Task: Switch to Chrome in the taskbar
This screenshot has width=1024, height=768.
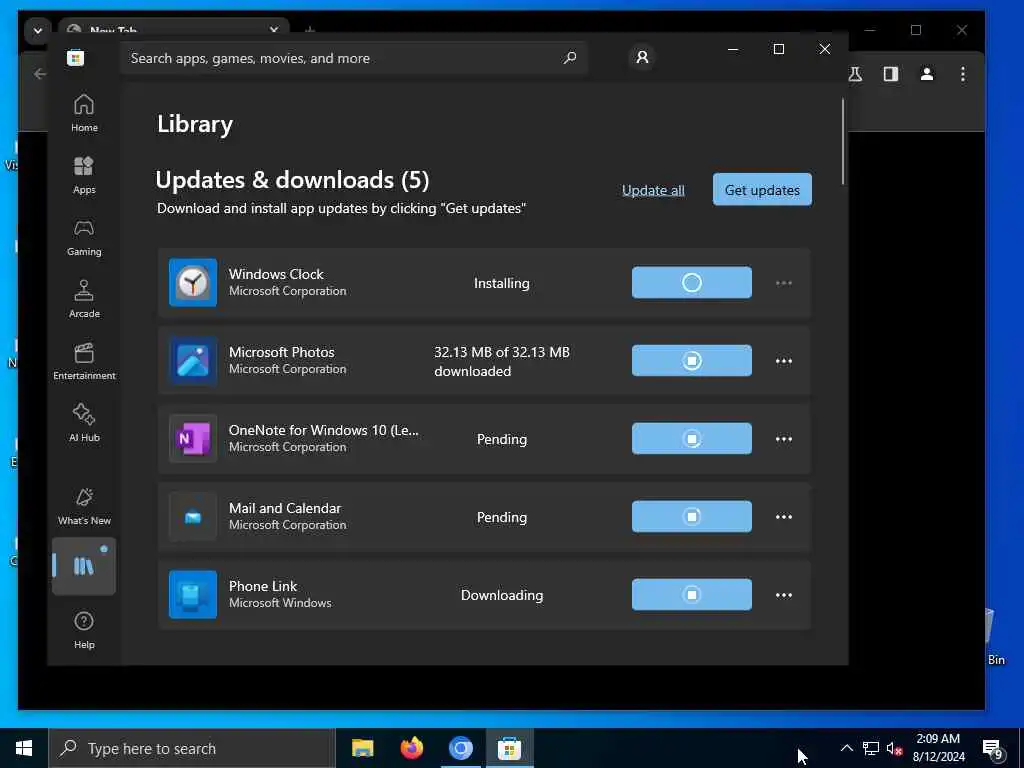Action: coord(460,748)
